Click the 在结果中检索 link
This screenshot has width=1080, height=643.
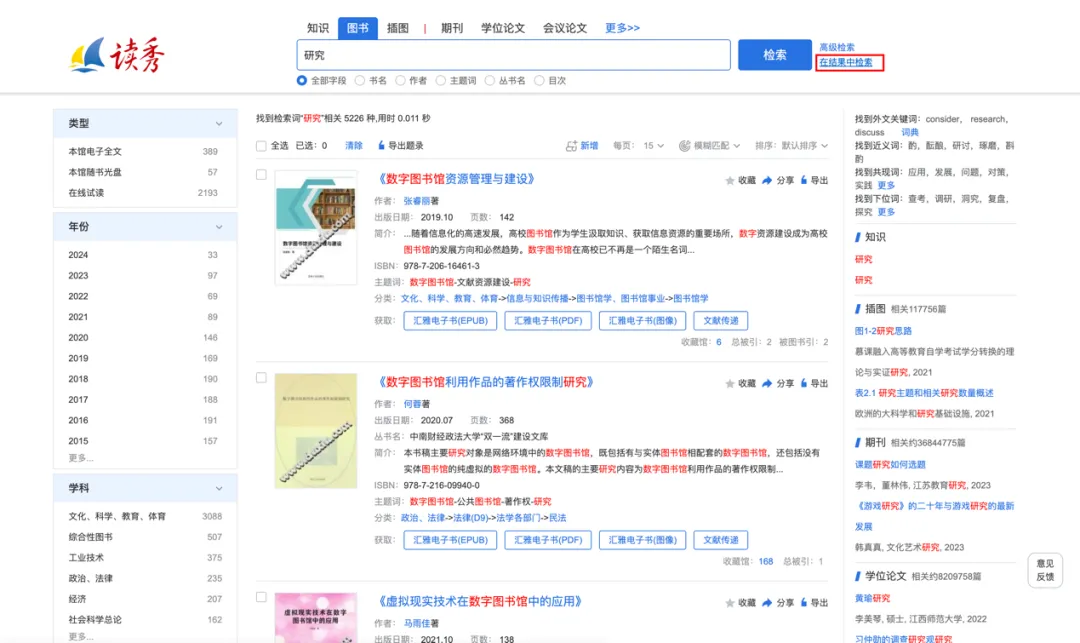coord(846,62)
